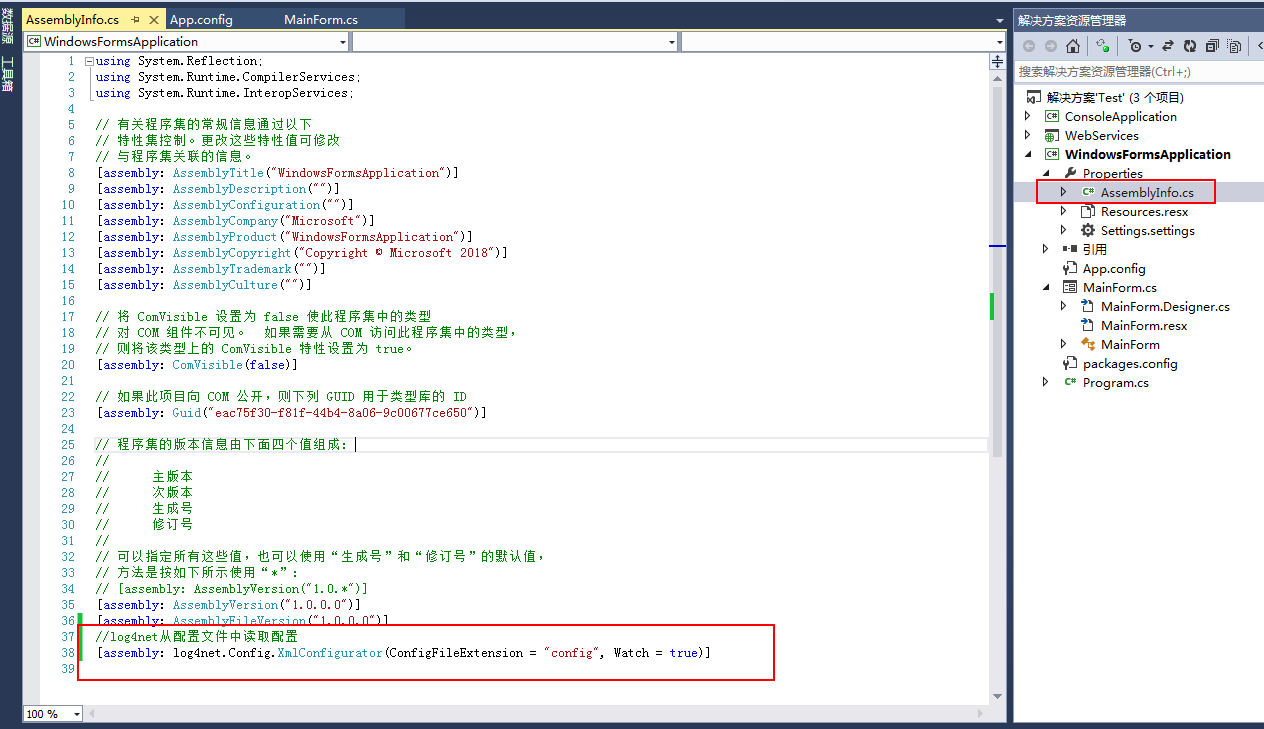Open the dropdown arrow next to the clock filter
Image resolution: width=1264 pixels, height=729 pixels.
[1149, 46]
